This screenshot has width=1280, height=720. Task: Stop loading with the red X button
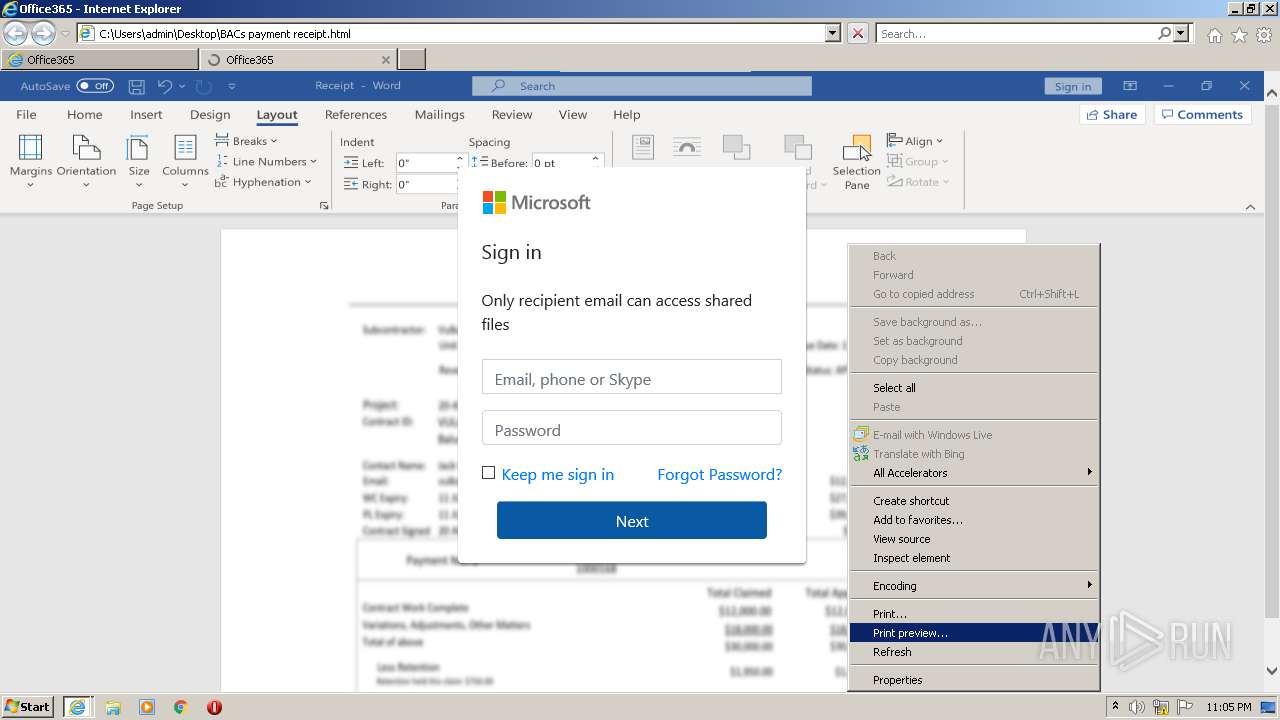pyautogui.click(x=857, y=33)
